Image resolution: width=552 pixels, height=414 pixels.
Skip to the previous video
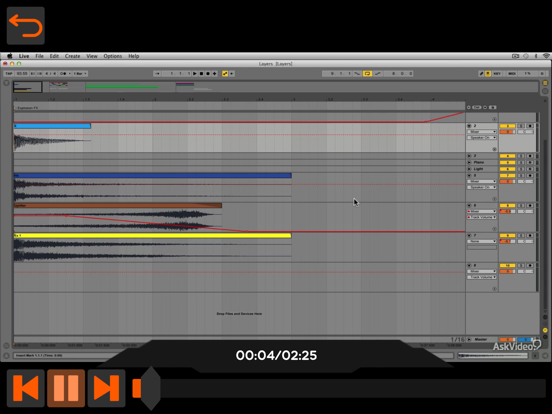[x=26, y=388]
